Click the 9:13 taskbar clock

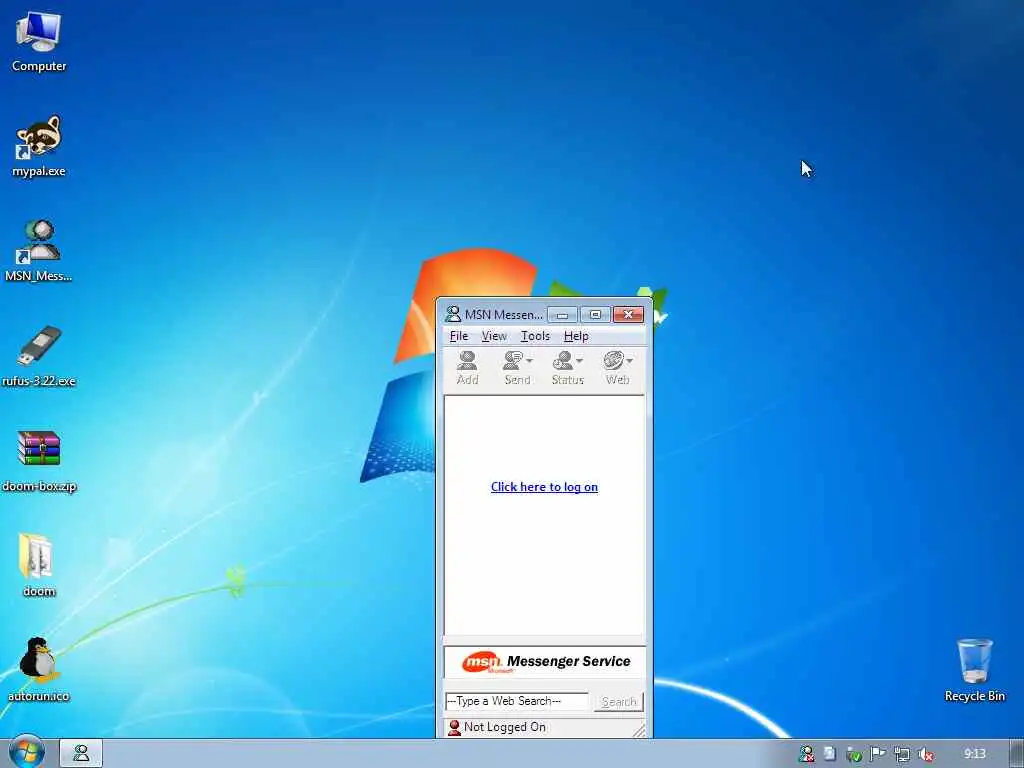click(x=974, y=754)
